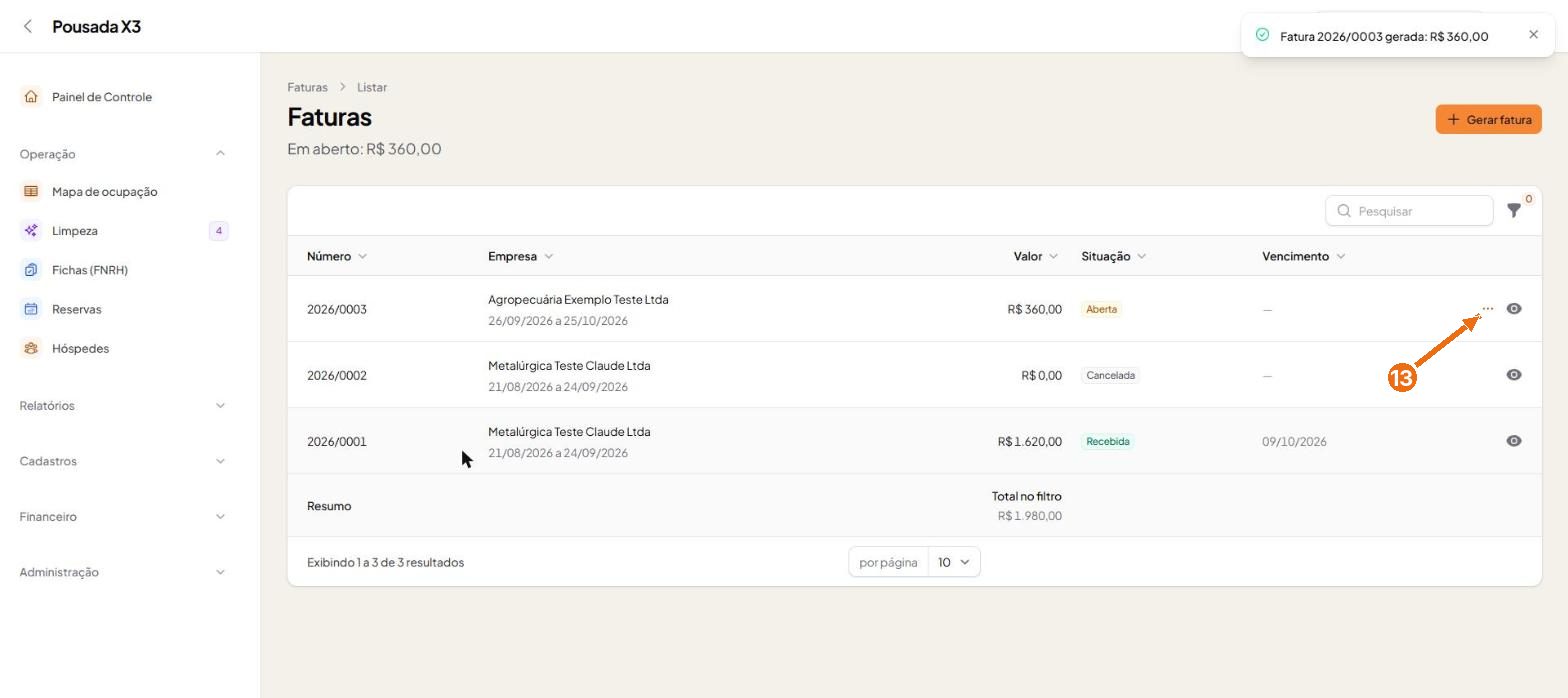Click the Gerar fatura button
This screenshot has width=1568, height=698.
point(1488,119)
